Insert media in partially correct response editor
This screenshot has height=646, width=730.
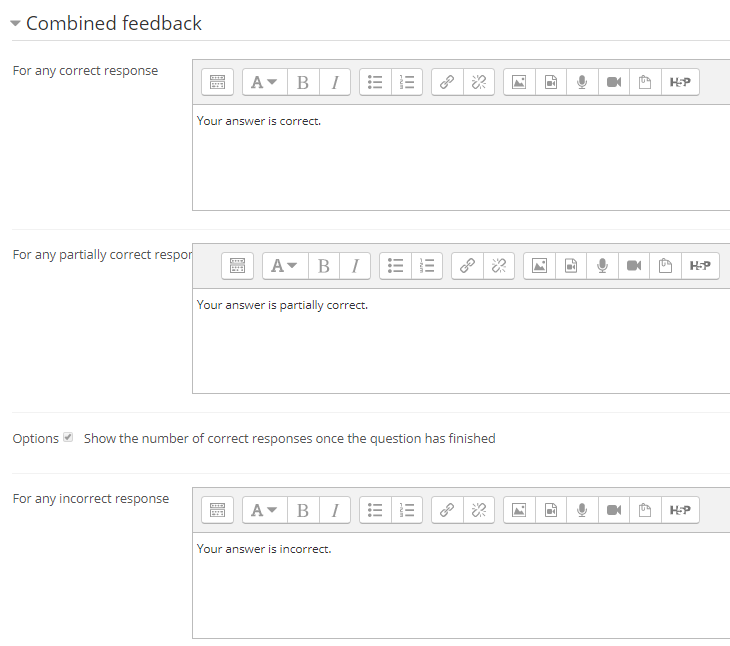(x=571, y=266)
